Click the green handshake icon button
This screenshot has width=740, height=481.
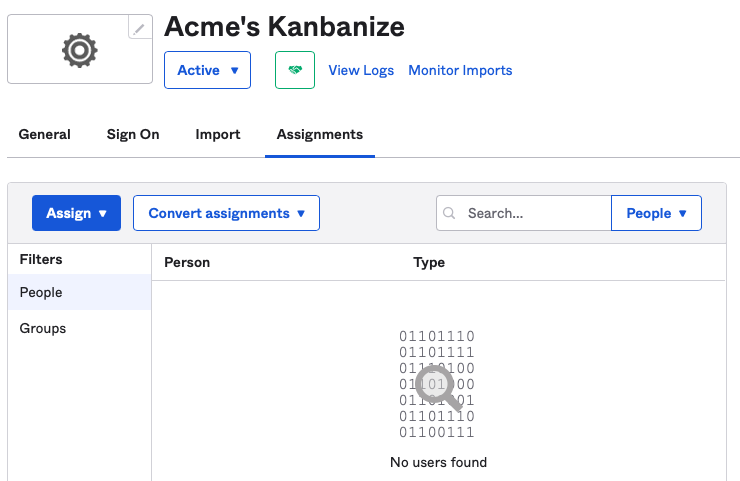[x=295, y=70]
